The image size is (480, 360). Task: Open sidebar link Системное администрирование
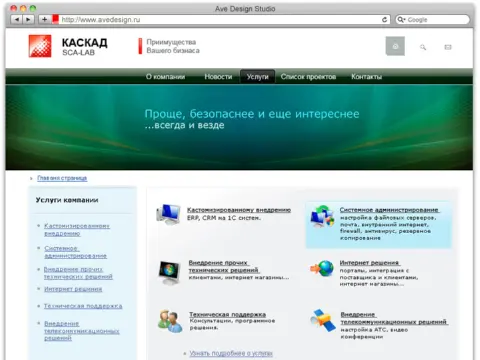tap(76, 252)
